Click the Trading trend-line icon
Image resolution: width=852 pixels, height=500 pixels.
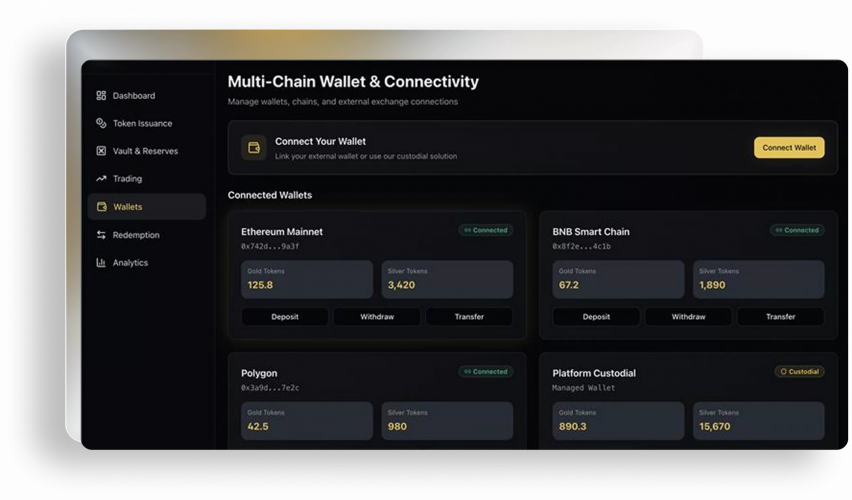[x=101, y=179]
